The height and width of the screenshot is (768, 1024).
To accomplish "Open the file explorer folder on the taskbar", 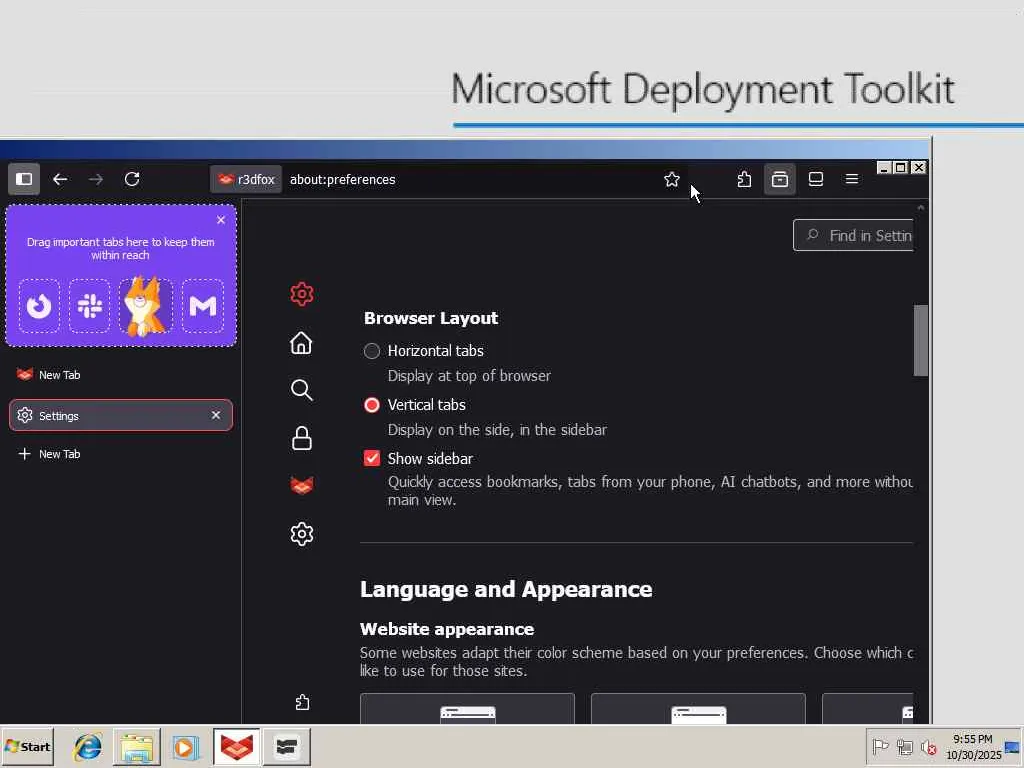I will tap(136, 747).
